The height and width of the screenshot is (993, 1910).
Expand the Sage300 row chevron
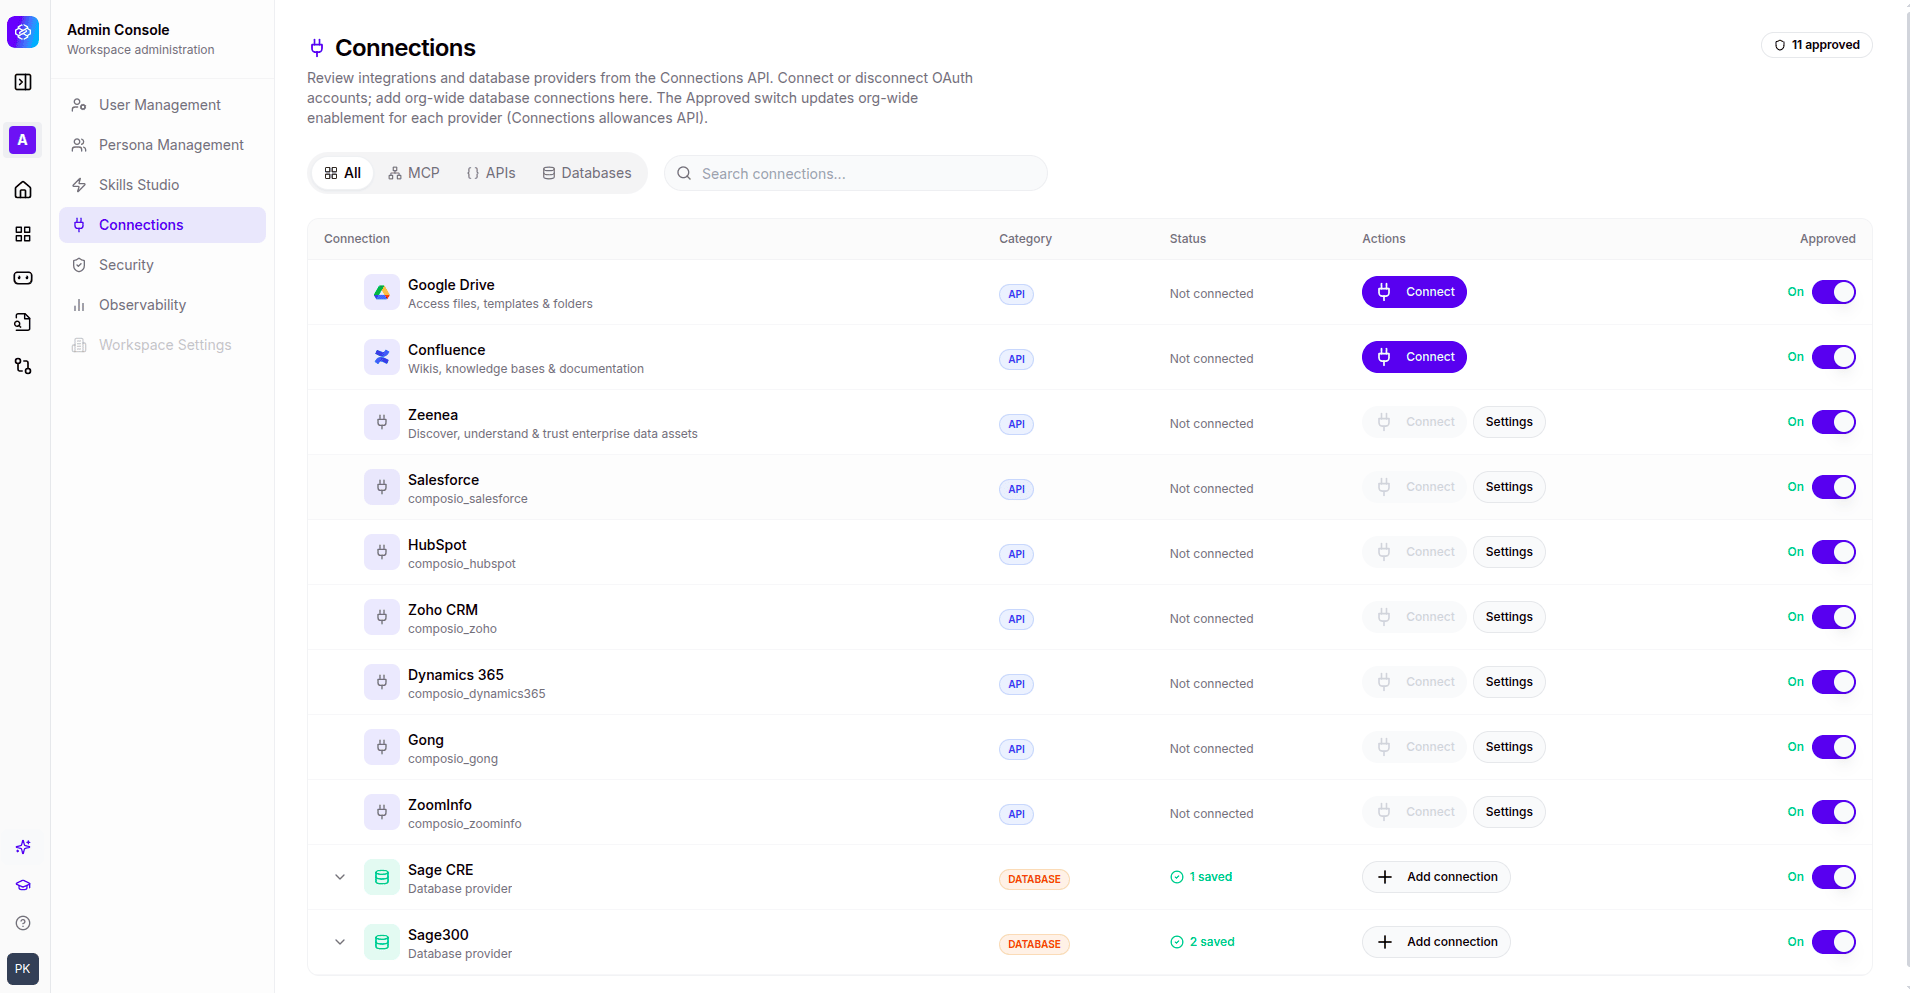point(340,942)
